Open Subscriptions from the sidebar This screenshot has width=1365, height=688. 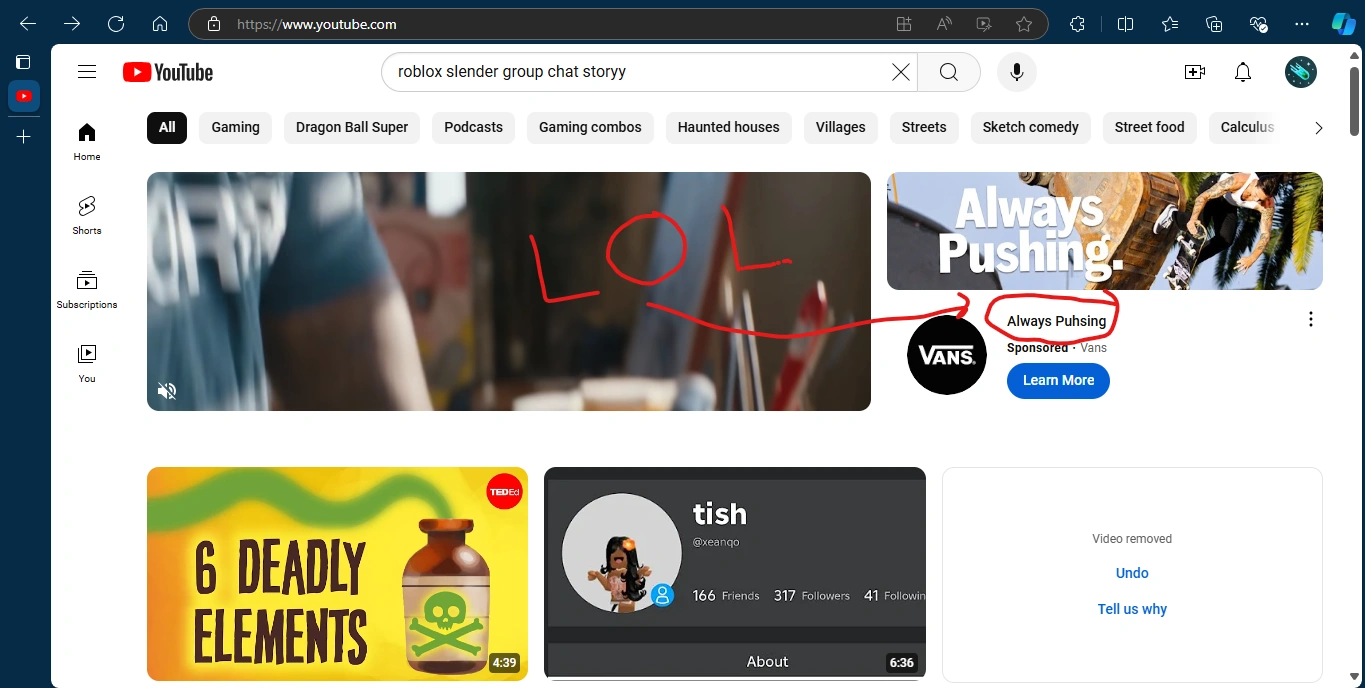tap(86, 289)
